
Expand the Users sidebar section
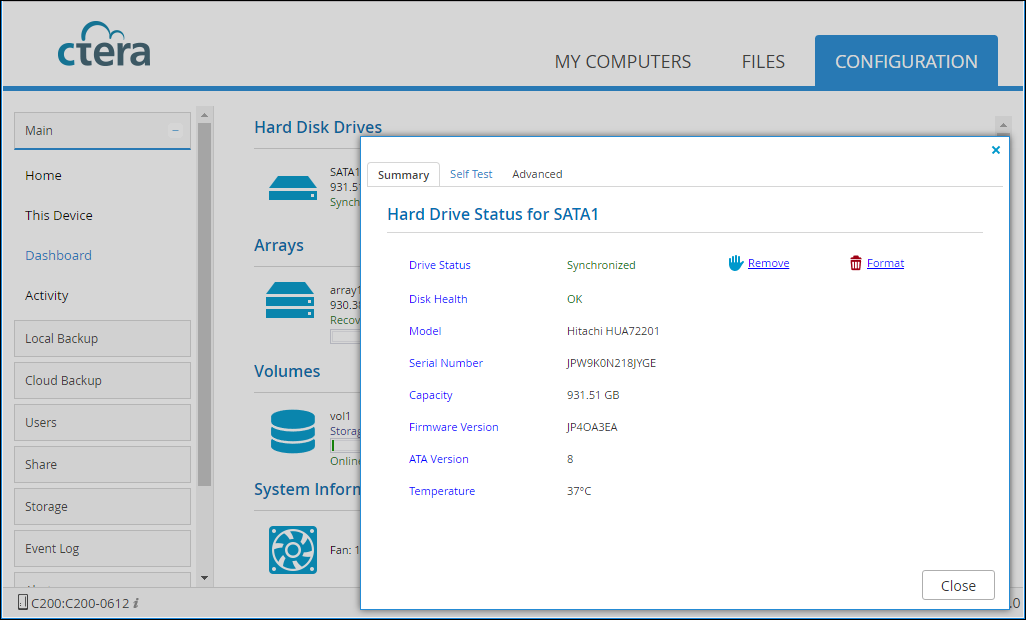tap(103, 422)
